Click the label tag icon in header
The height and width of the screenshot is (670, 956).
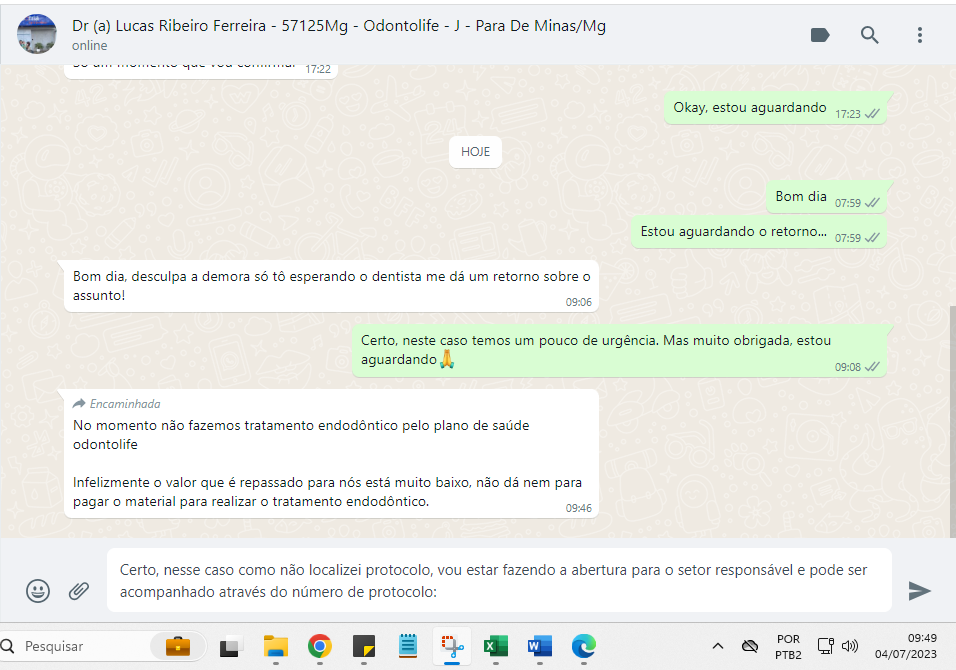pyautogui.click(x=820, y=35)
